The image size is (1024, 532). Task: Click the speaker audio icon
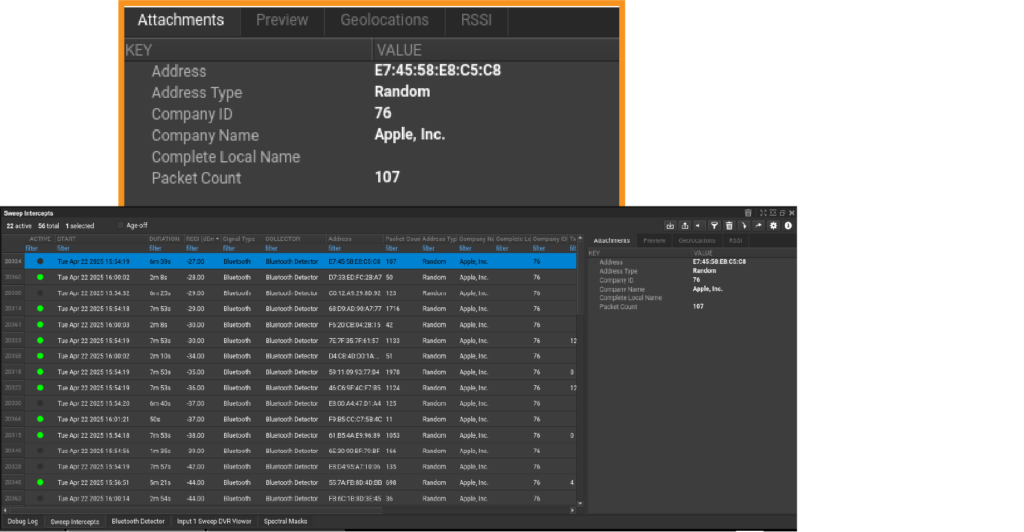click(x=698, y=226)
